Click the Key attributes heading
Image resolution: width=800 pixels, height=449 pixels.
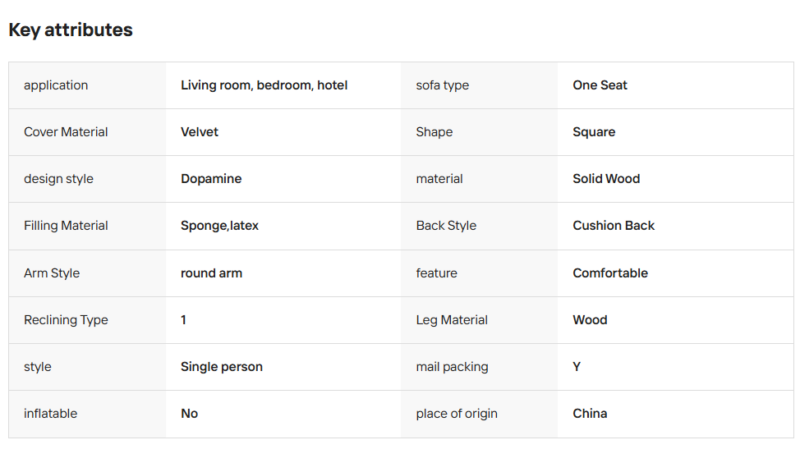coord(70,30)
